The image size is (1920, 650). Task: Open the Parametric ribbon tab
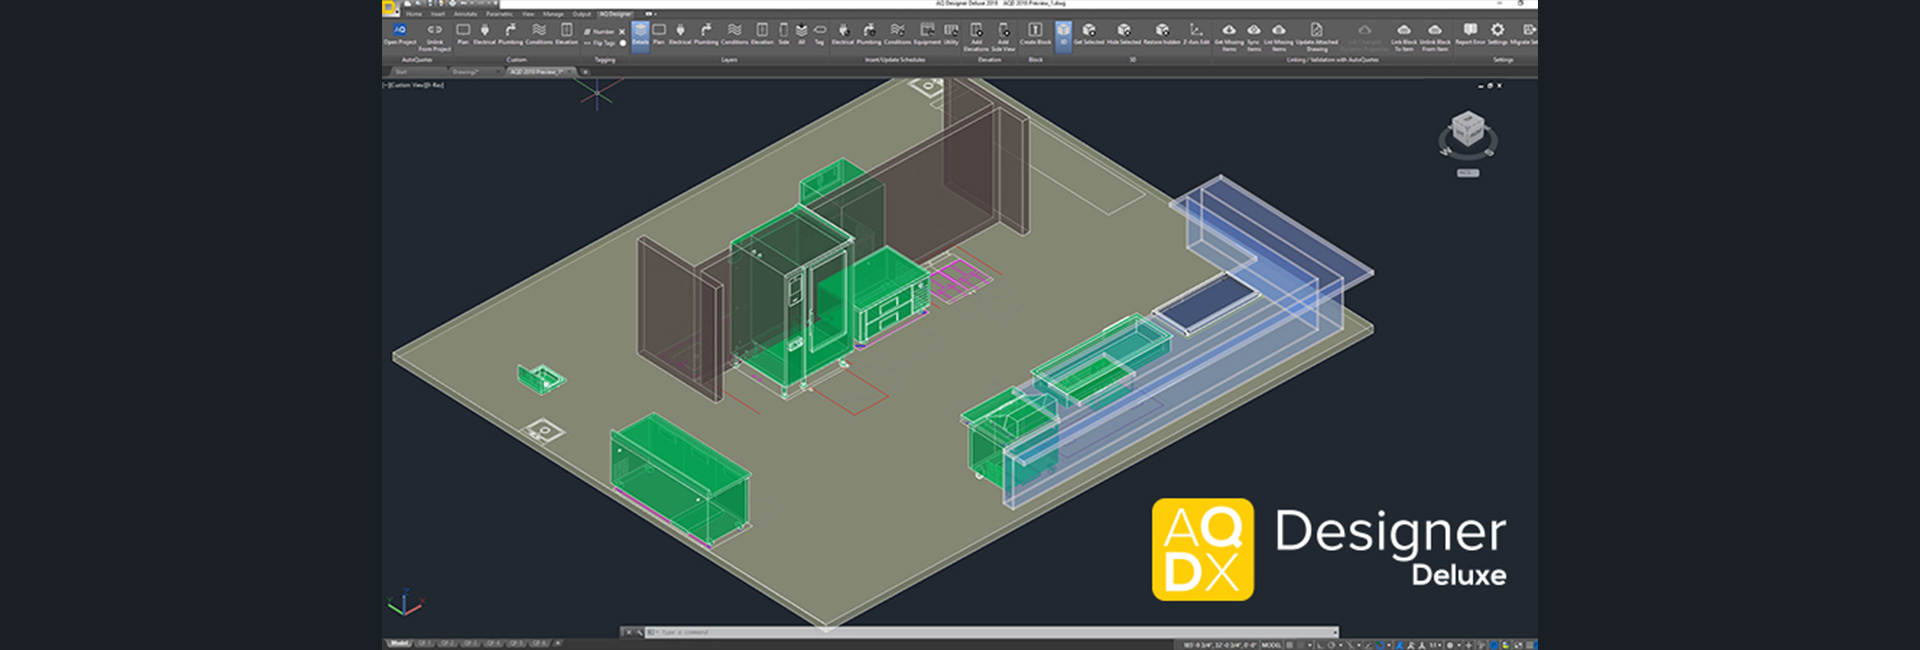[499, 14]
